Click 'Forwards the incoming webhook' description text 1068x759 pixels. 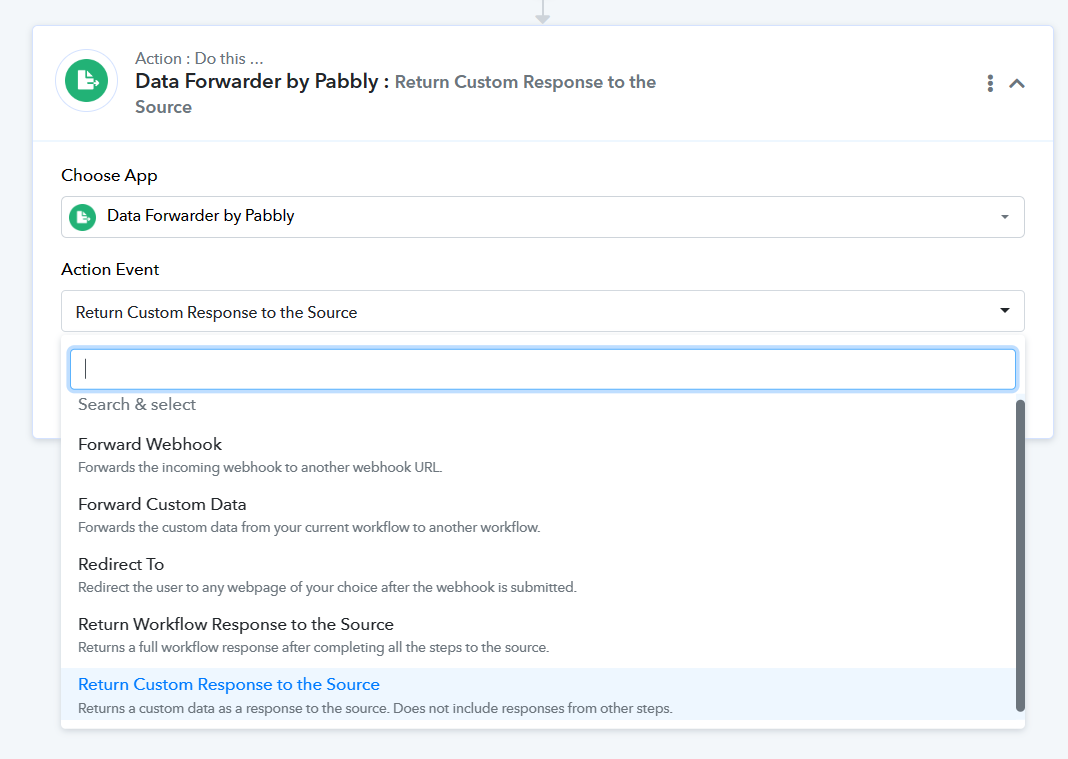click(260, 467)
